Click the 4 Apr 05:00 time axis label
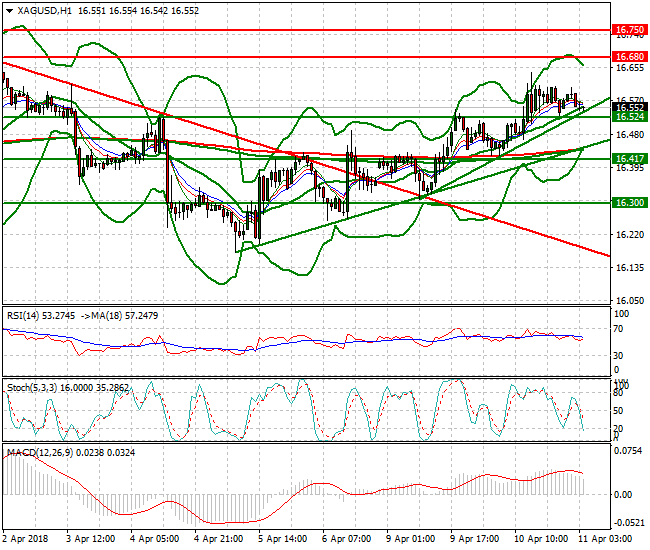The width and height of the screenshot is (650, 550). 155,539
